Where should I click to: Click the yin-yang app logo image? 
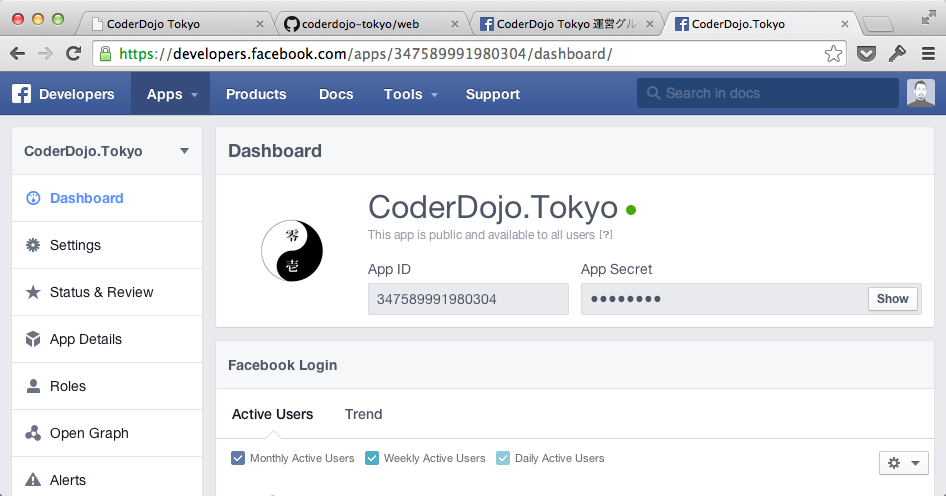coord(292,250)
